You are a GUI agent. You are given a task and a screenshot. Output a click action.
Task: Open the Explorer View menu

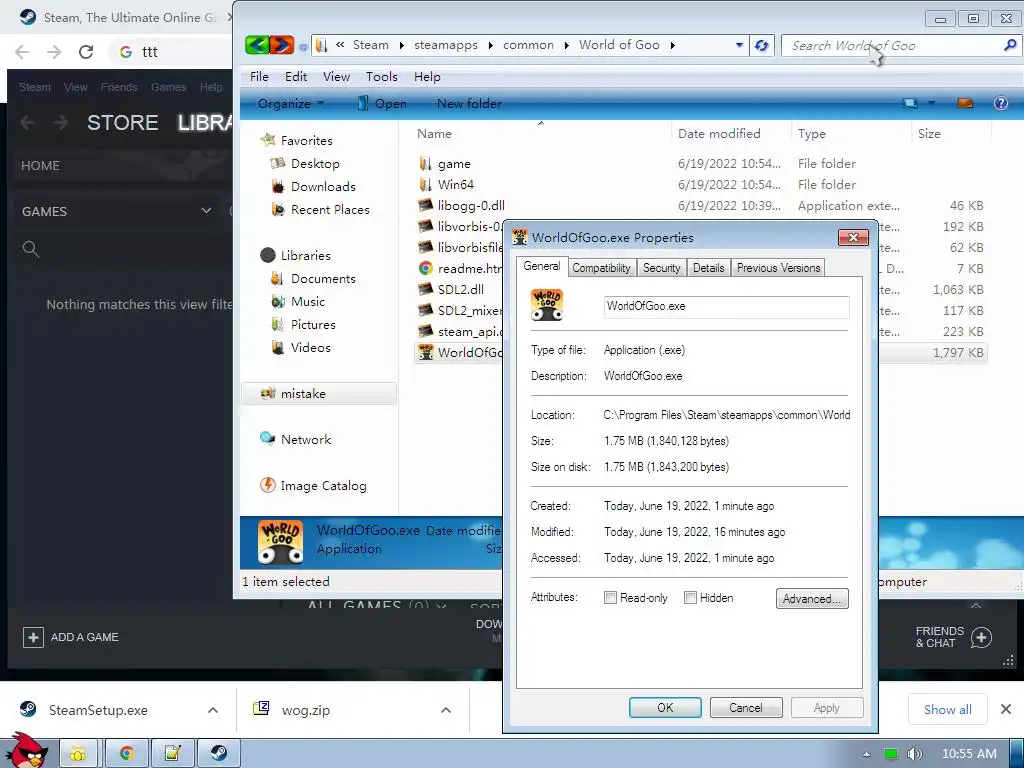tap(336, 76)
